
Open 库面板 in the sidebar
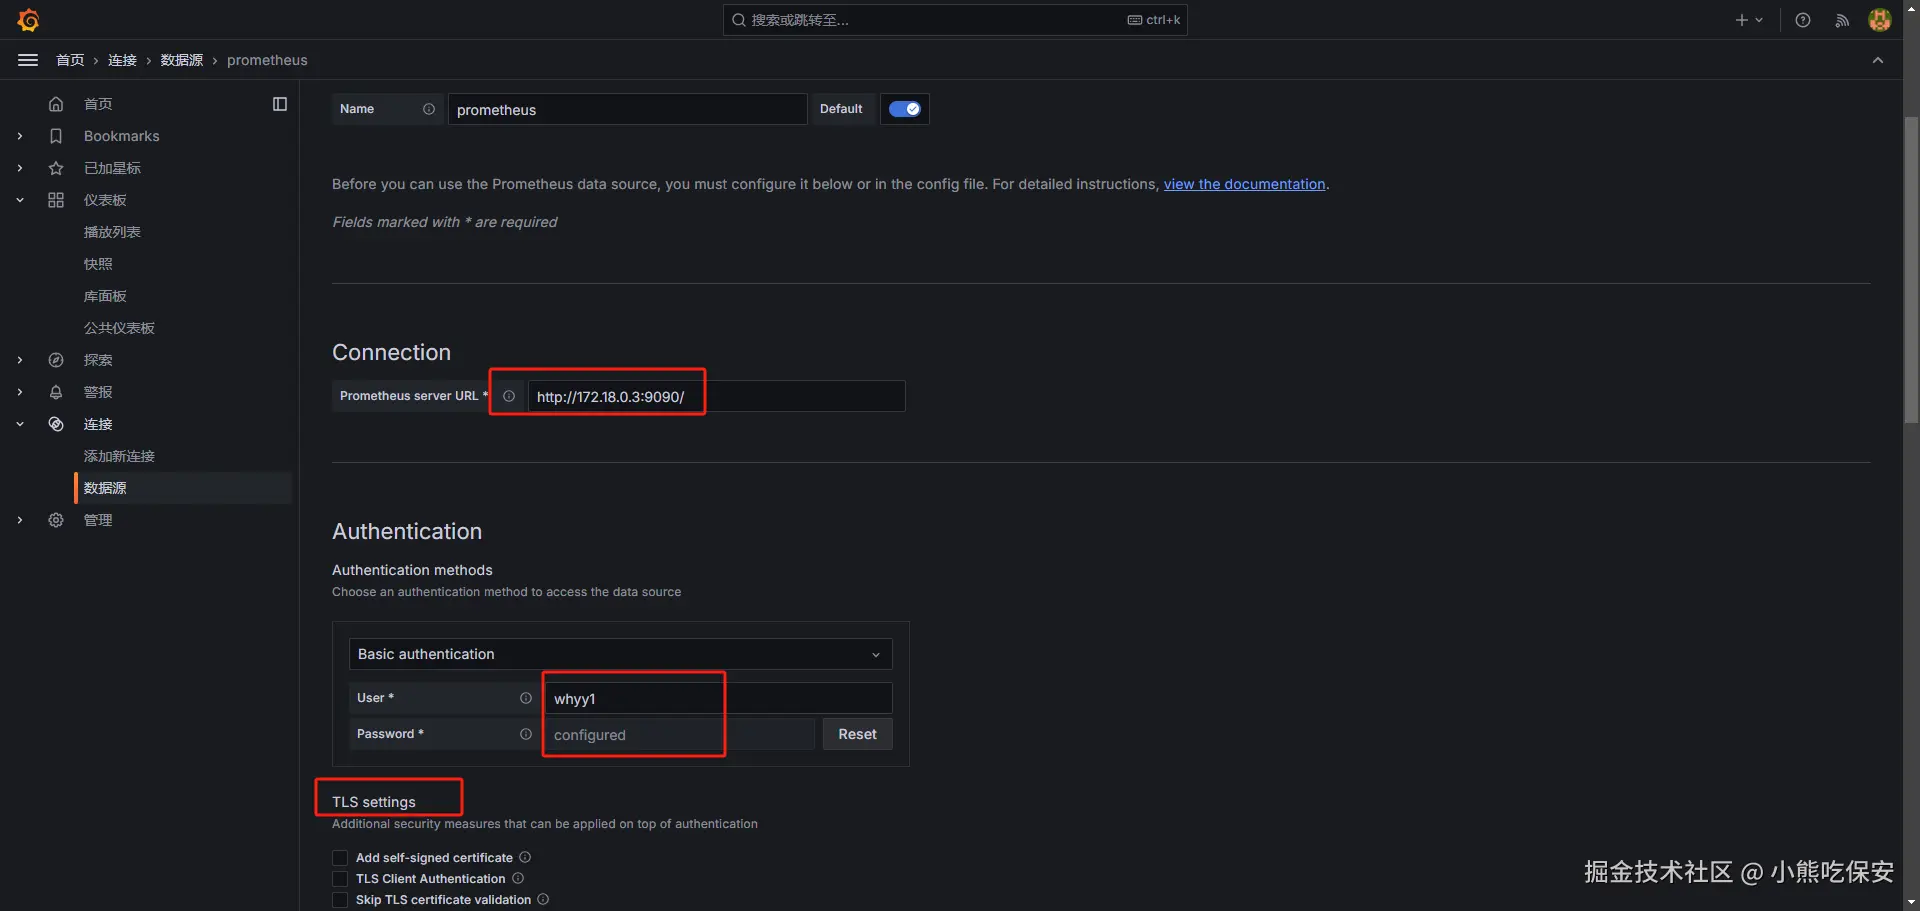(105, 296)
